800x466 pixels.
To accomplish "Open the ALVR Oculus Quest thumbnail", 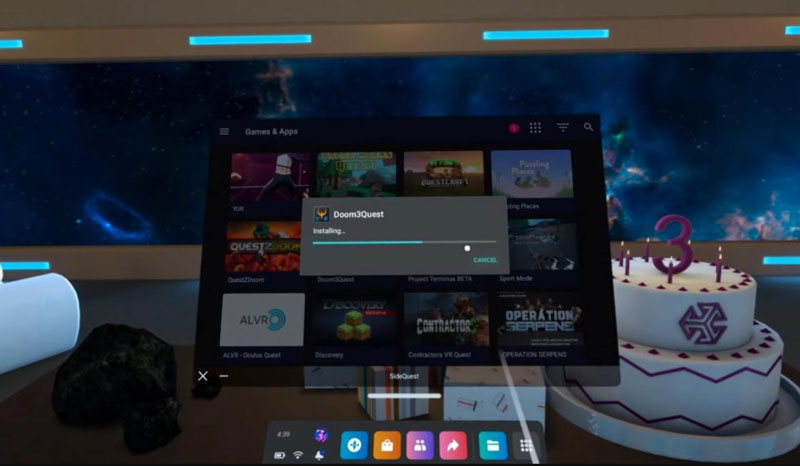I will pyautogui.click(x=262, y=320).
